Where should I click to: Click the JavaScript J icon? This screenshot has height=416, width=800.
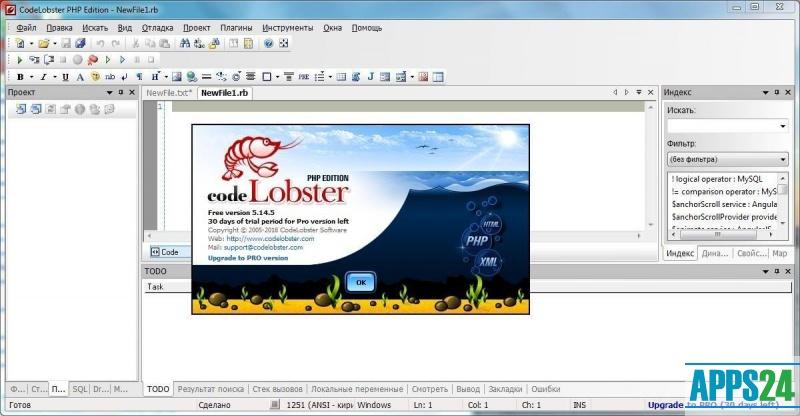(x=371, y=77)
